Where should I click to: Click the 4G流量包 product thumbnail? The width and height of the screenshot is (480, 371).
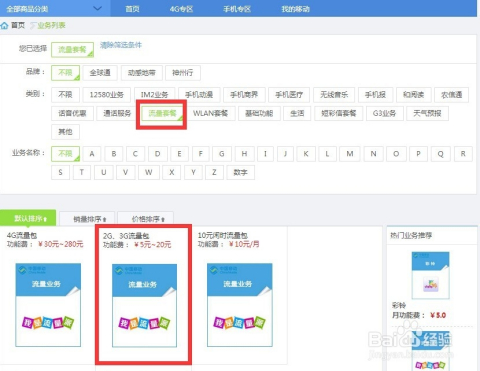click(48, 305)
